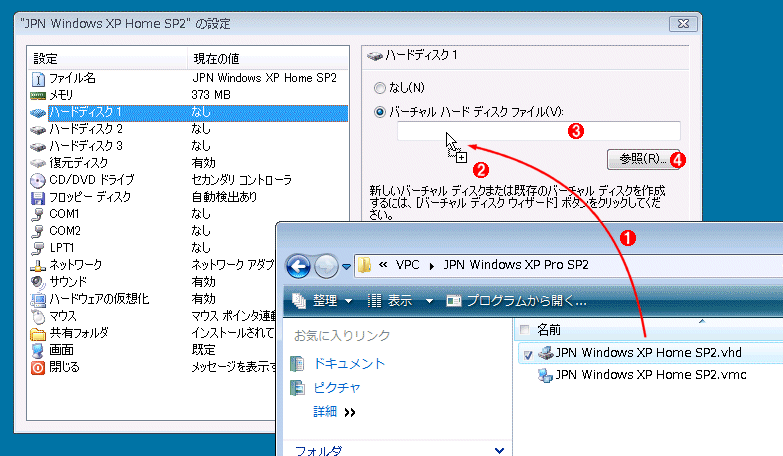The height and width of the screenshot is (456, 783).
Task: Click the COM2 port icon
Action: pos(38,231)
